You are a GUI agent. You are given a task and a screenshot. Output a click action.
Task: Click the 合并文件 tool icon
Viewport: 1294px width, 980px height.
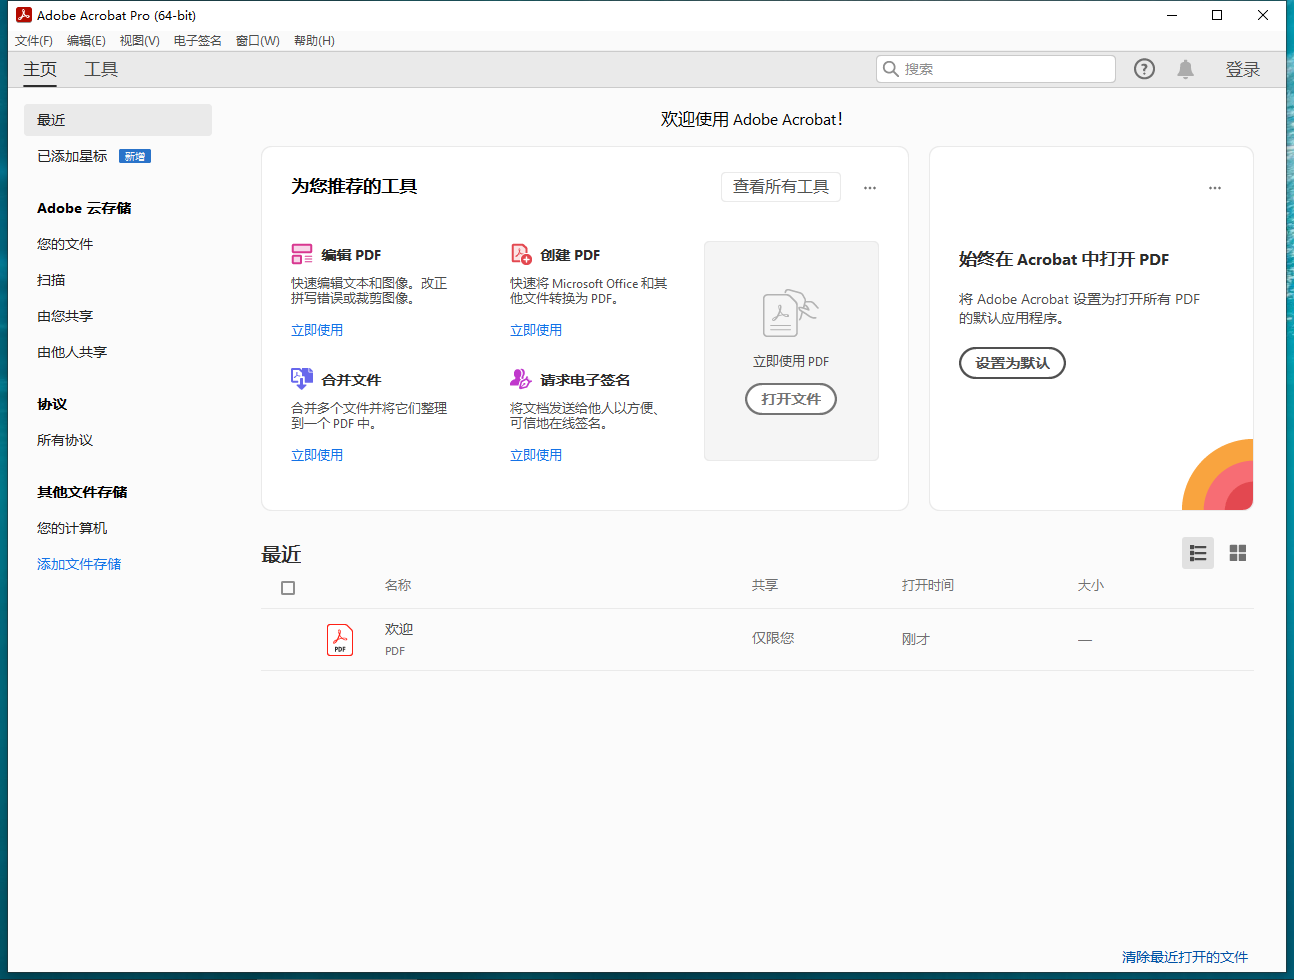click(301, 379)
